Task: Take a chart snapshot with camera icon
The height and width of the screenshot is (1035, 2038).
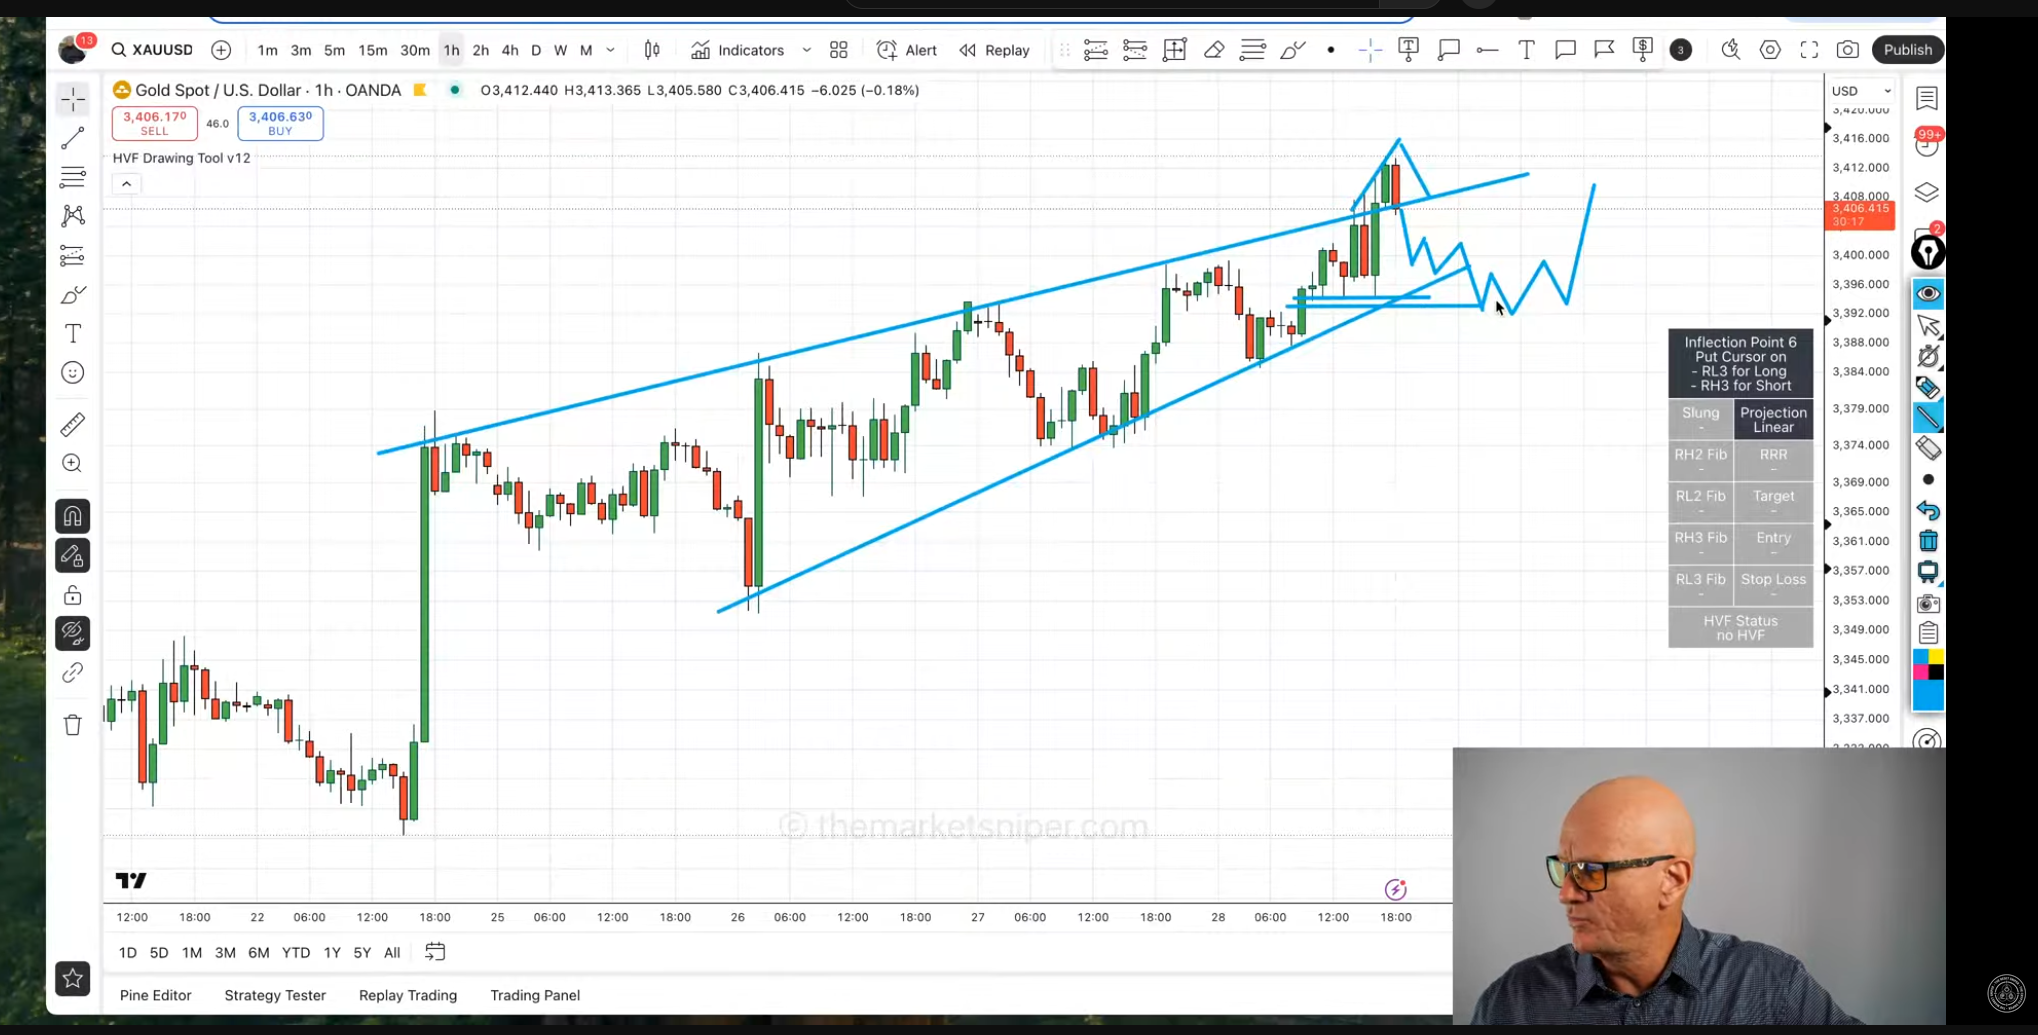Action: click(x=1848, y=50)
